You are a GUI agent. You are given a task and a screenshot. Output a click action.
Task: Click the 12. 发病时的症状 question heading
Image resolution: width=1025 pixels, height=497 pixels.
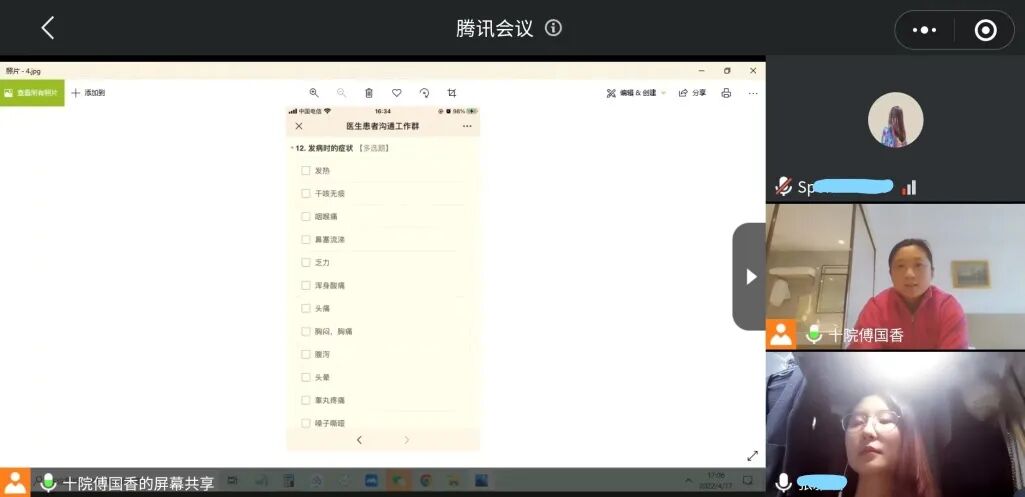[324, 148]
